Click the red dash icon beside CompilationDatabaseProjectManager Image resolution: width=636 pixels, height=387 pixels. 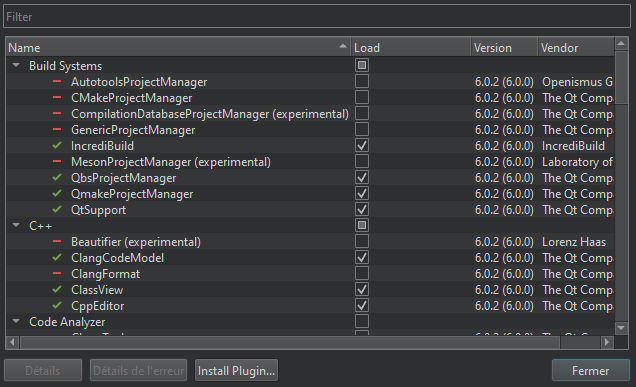(57, 114)
